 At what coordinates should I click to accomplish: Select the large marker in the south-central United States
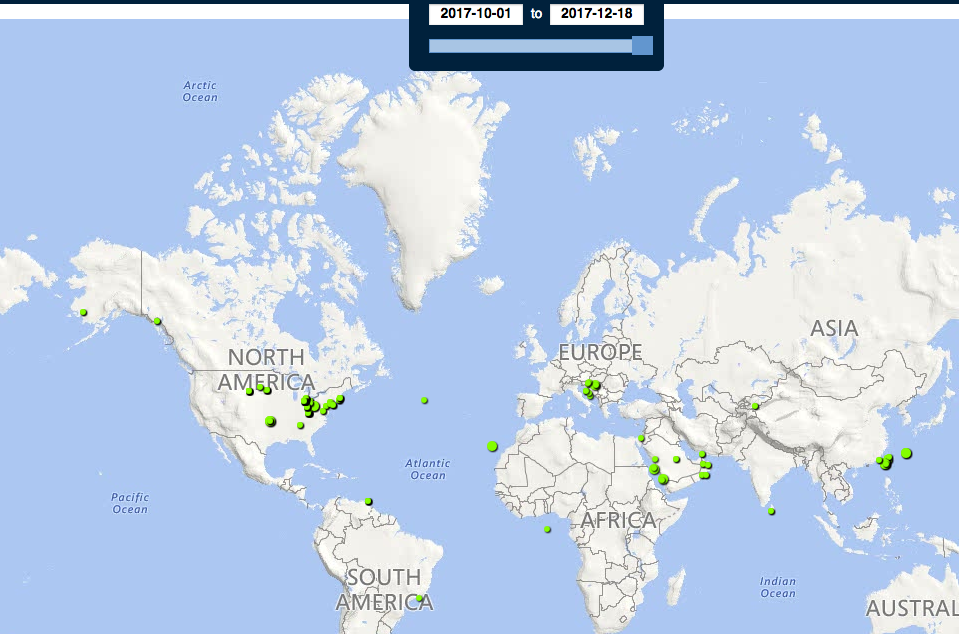pyautogui.click(x=270, y=421)
